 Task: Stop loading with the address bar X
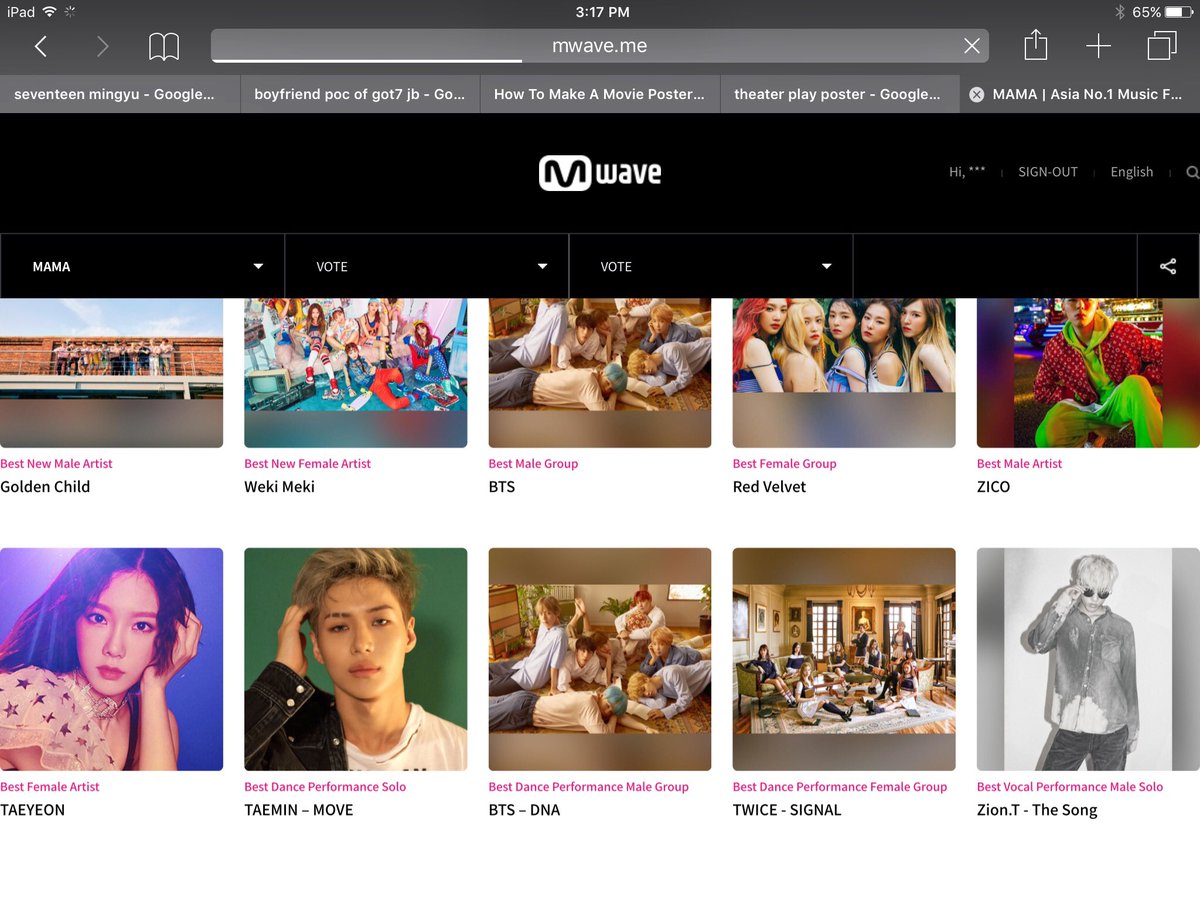tap(971, 46)
